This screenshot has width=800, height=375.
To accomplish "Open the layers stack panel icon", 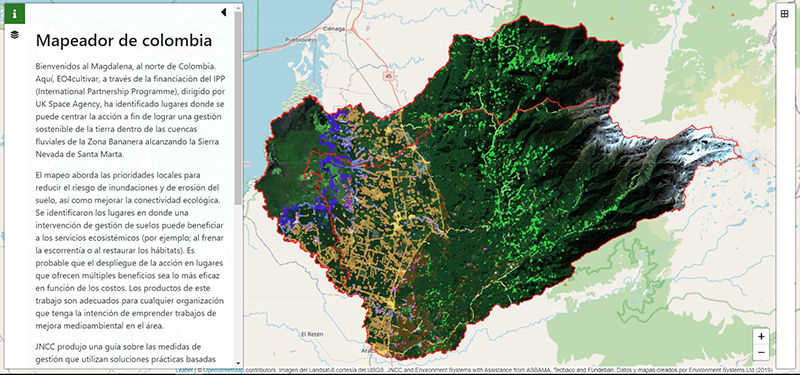I will click(15, 35).
